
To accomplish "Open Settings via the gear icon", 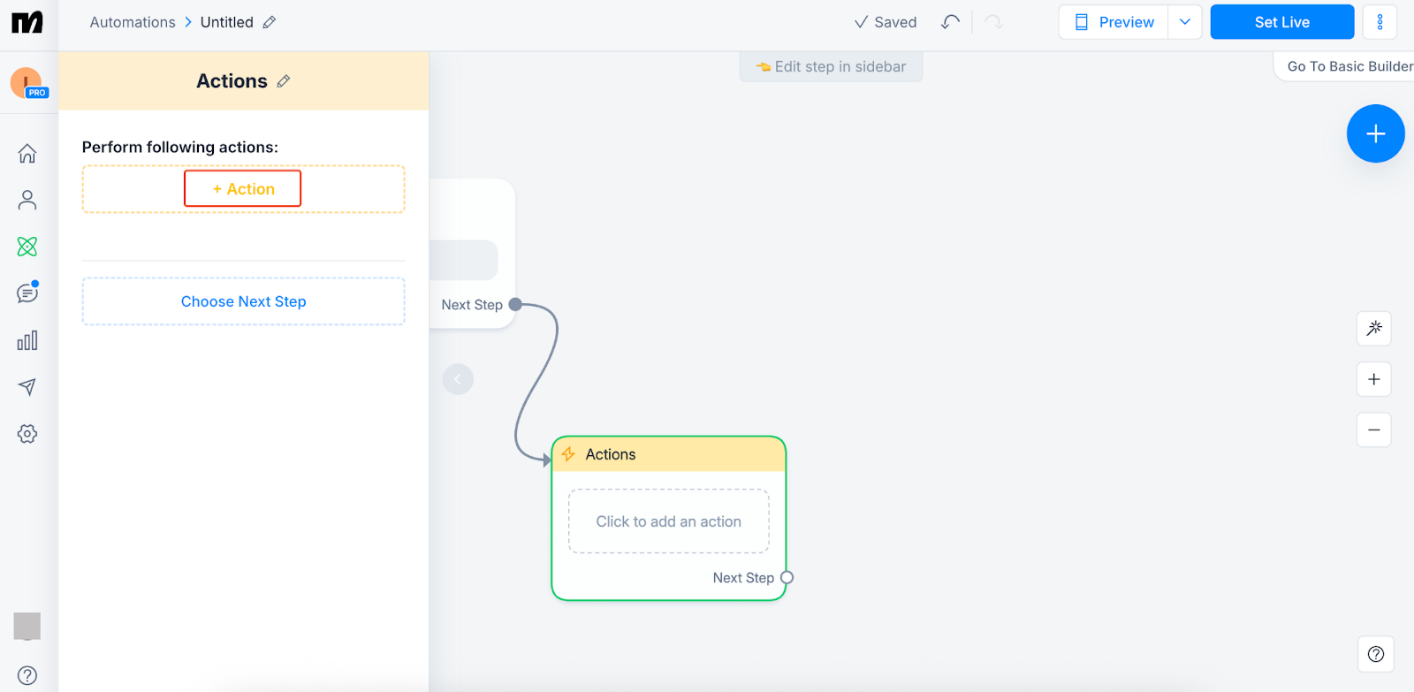I will point(27,433).
